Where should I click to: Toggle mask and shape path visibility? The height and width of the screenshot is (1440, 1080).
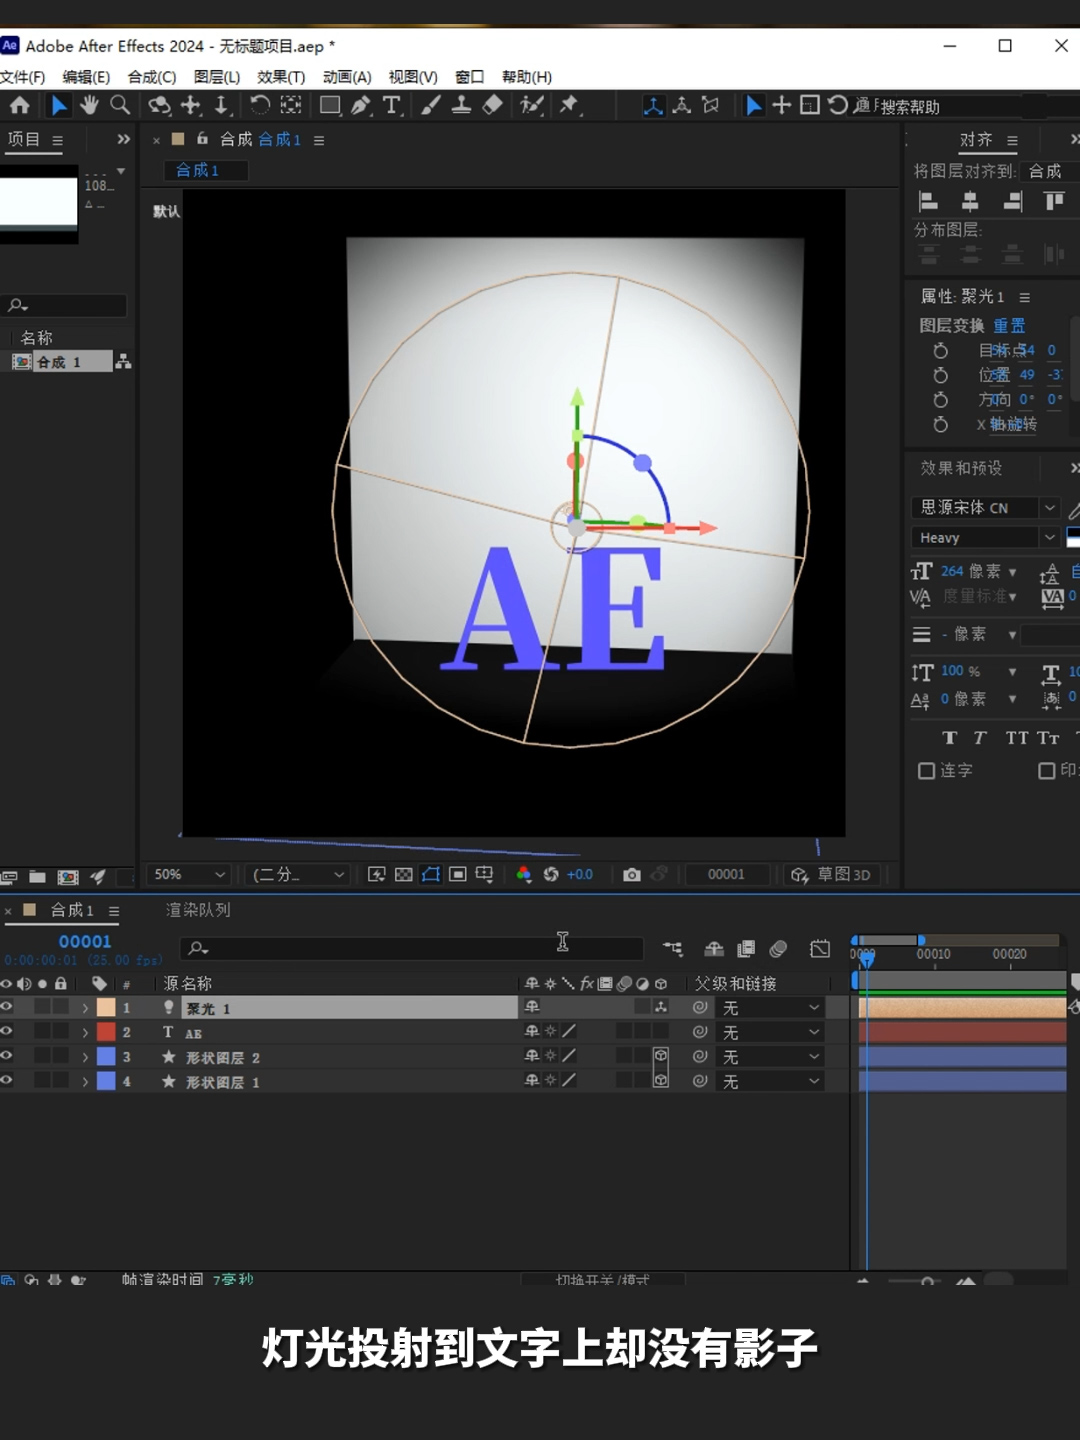point(431,875)
